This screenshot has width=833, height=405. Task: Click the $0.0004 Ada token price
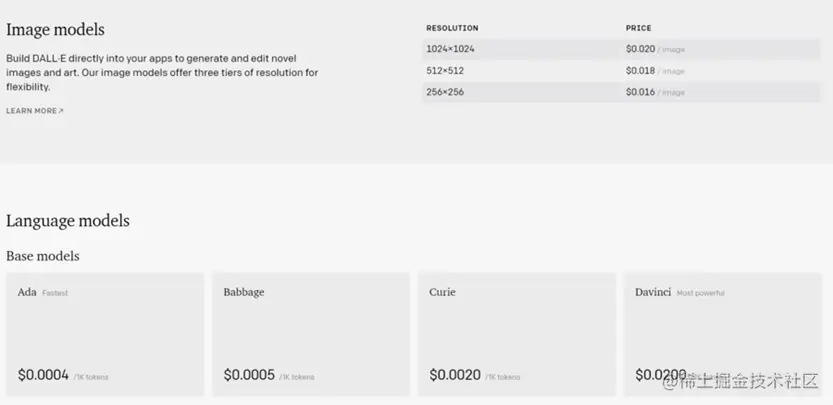[x=43, y=375]
